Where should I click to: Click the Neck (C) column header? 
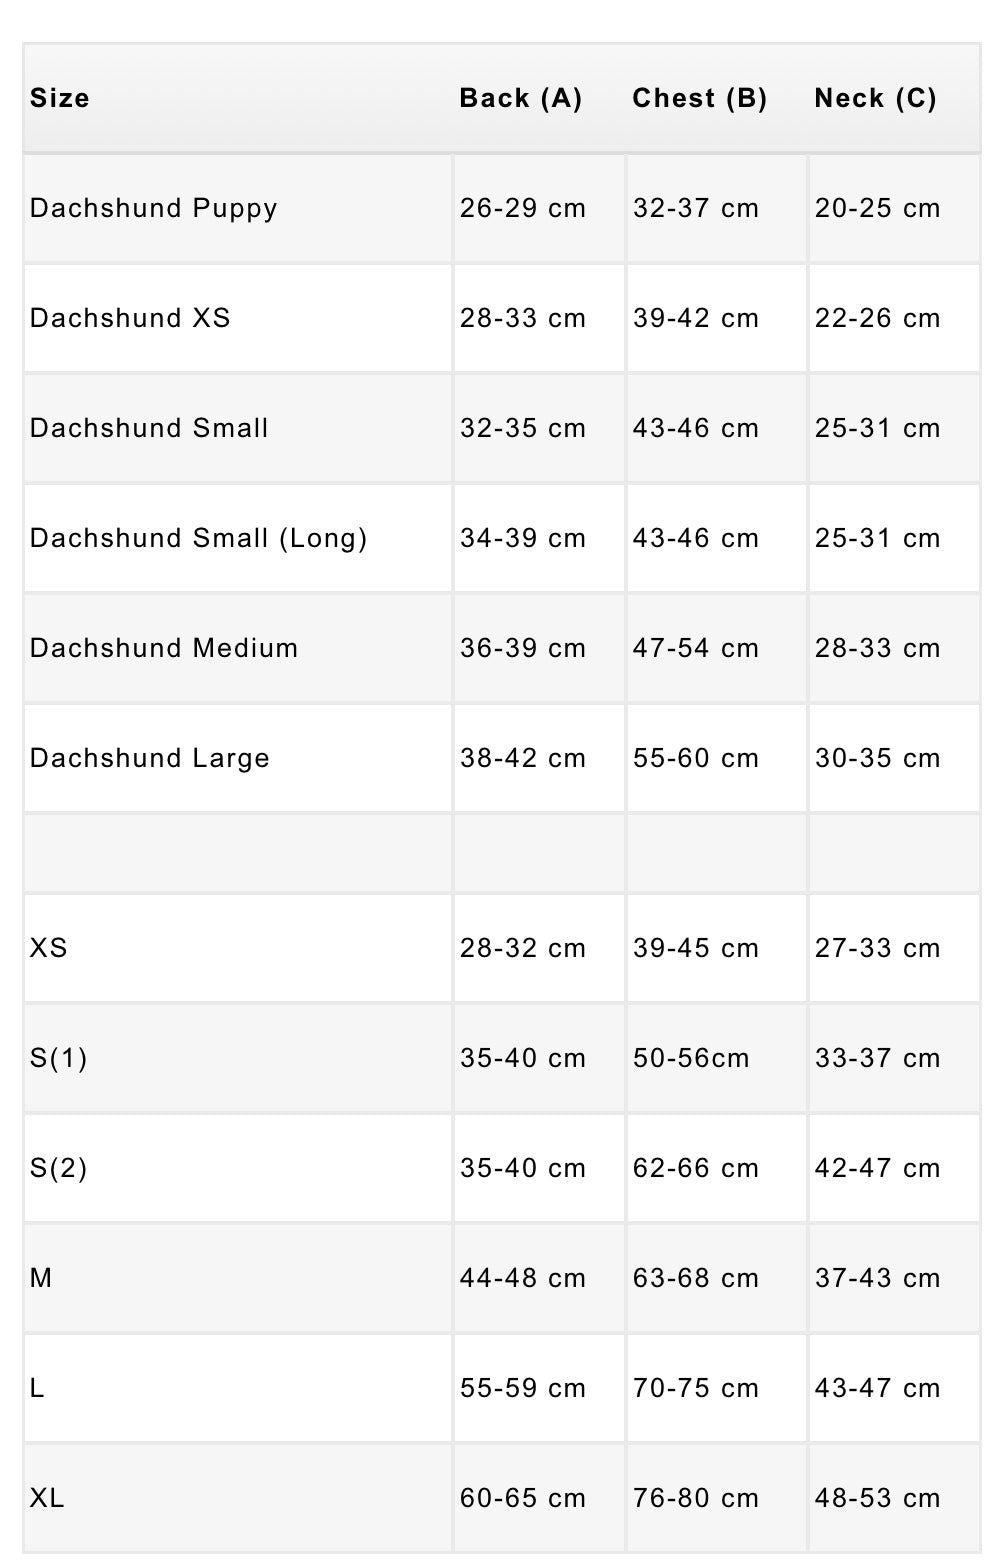[875, 98]
